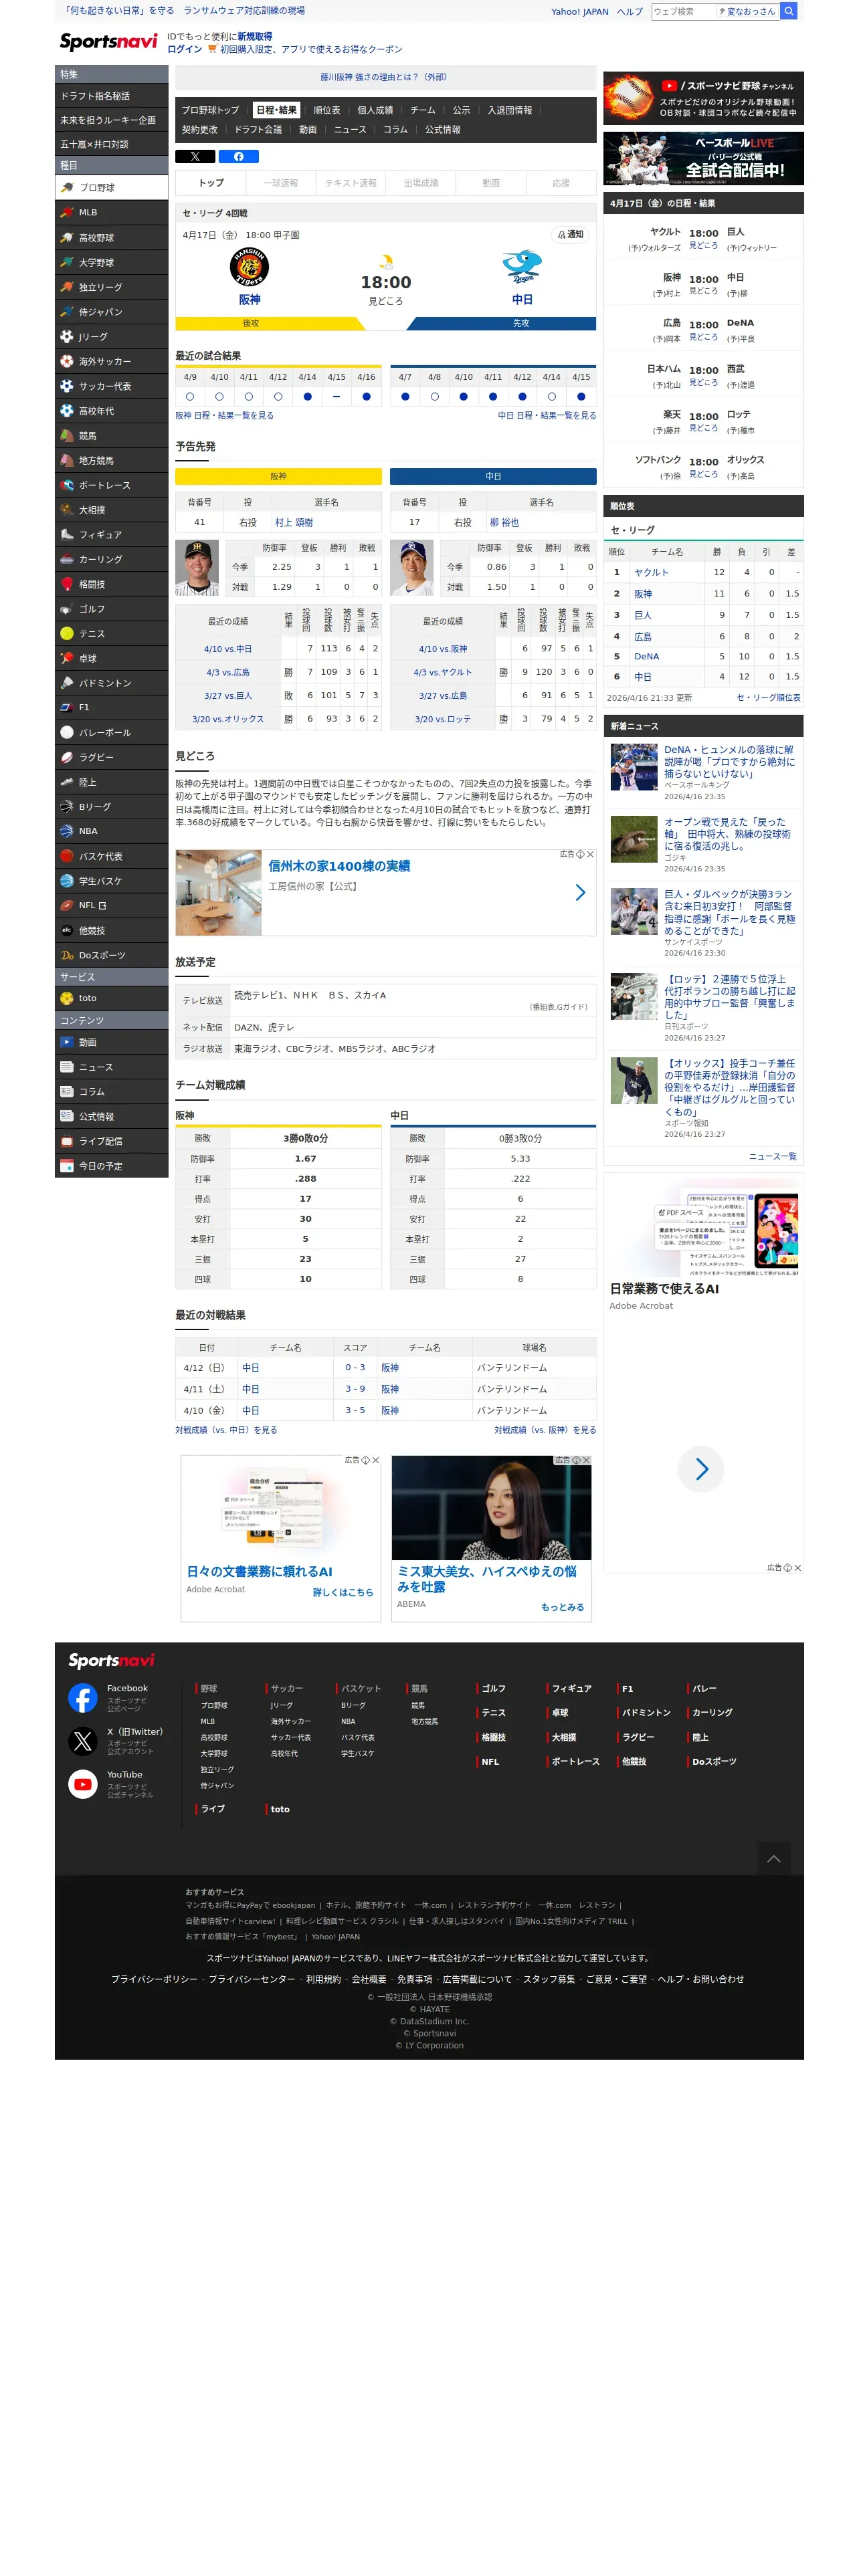859x2576 pixels.
Task: Turn on 通知 bell for this game
Action: tap(570, 234)
